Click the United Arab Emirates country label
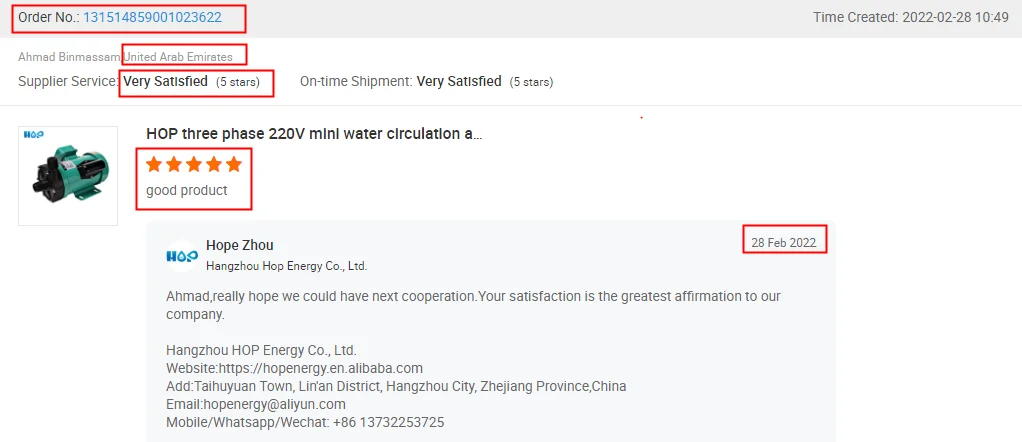This screenshot has height=442, width=1022. pos(178,57)
